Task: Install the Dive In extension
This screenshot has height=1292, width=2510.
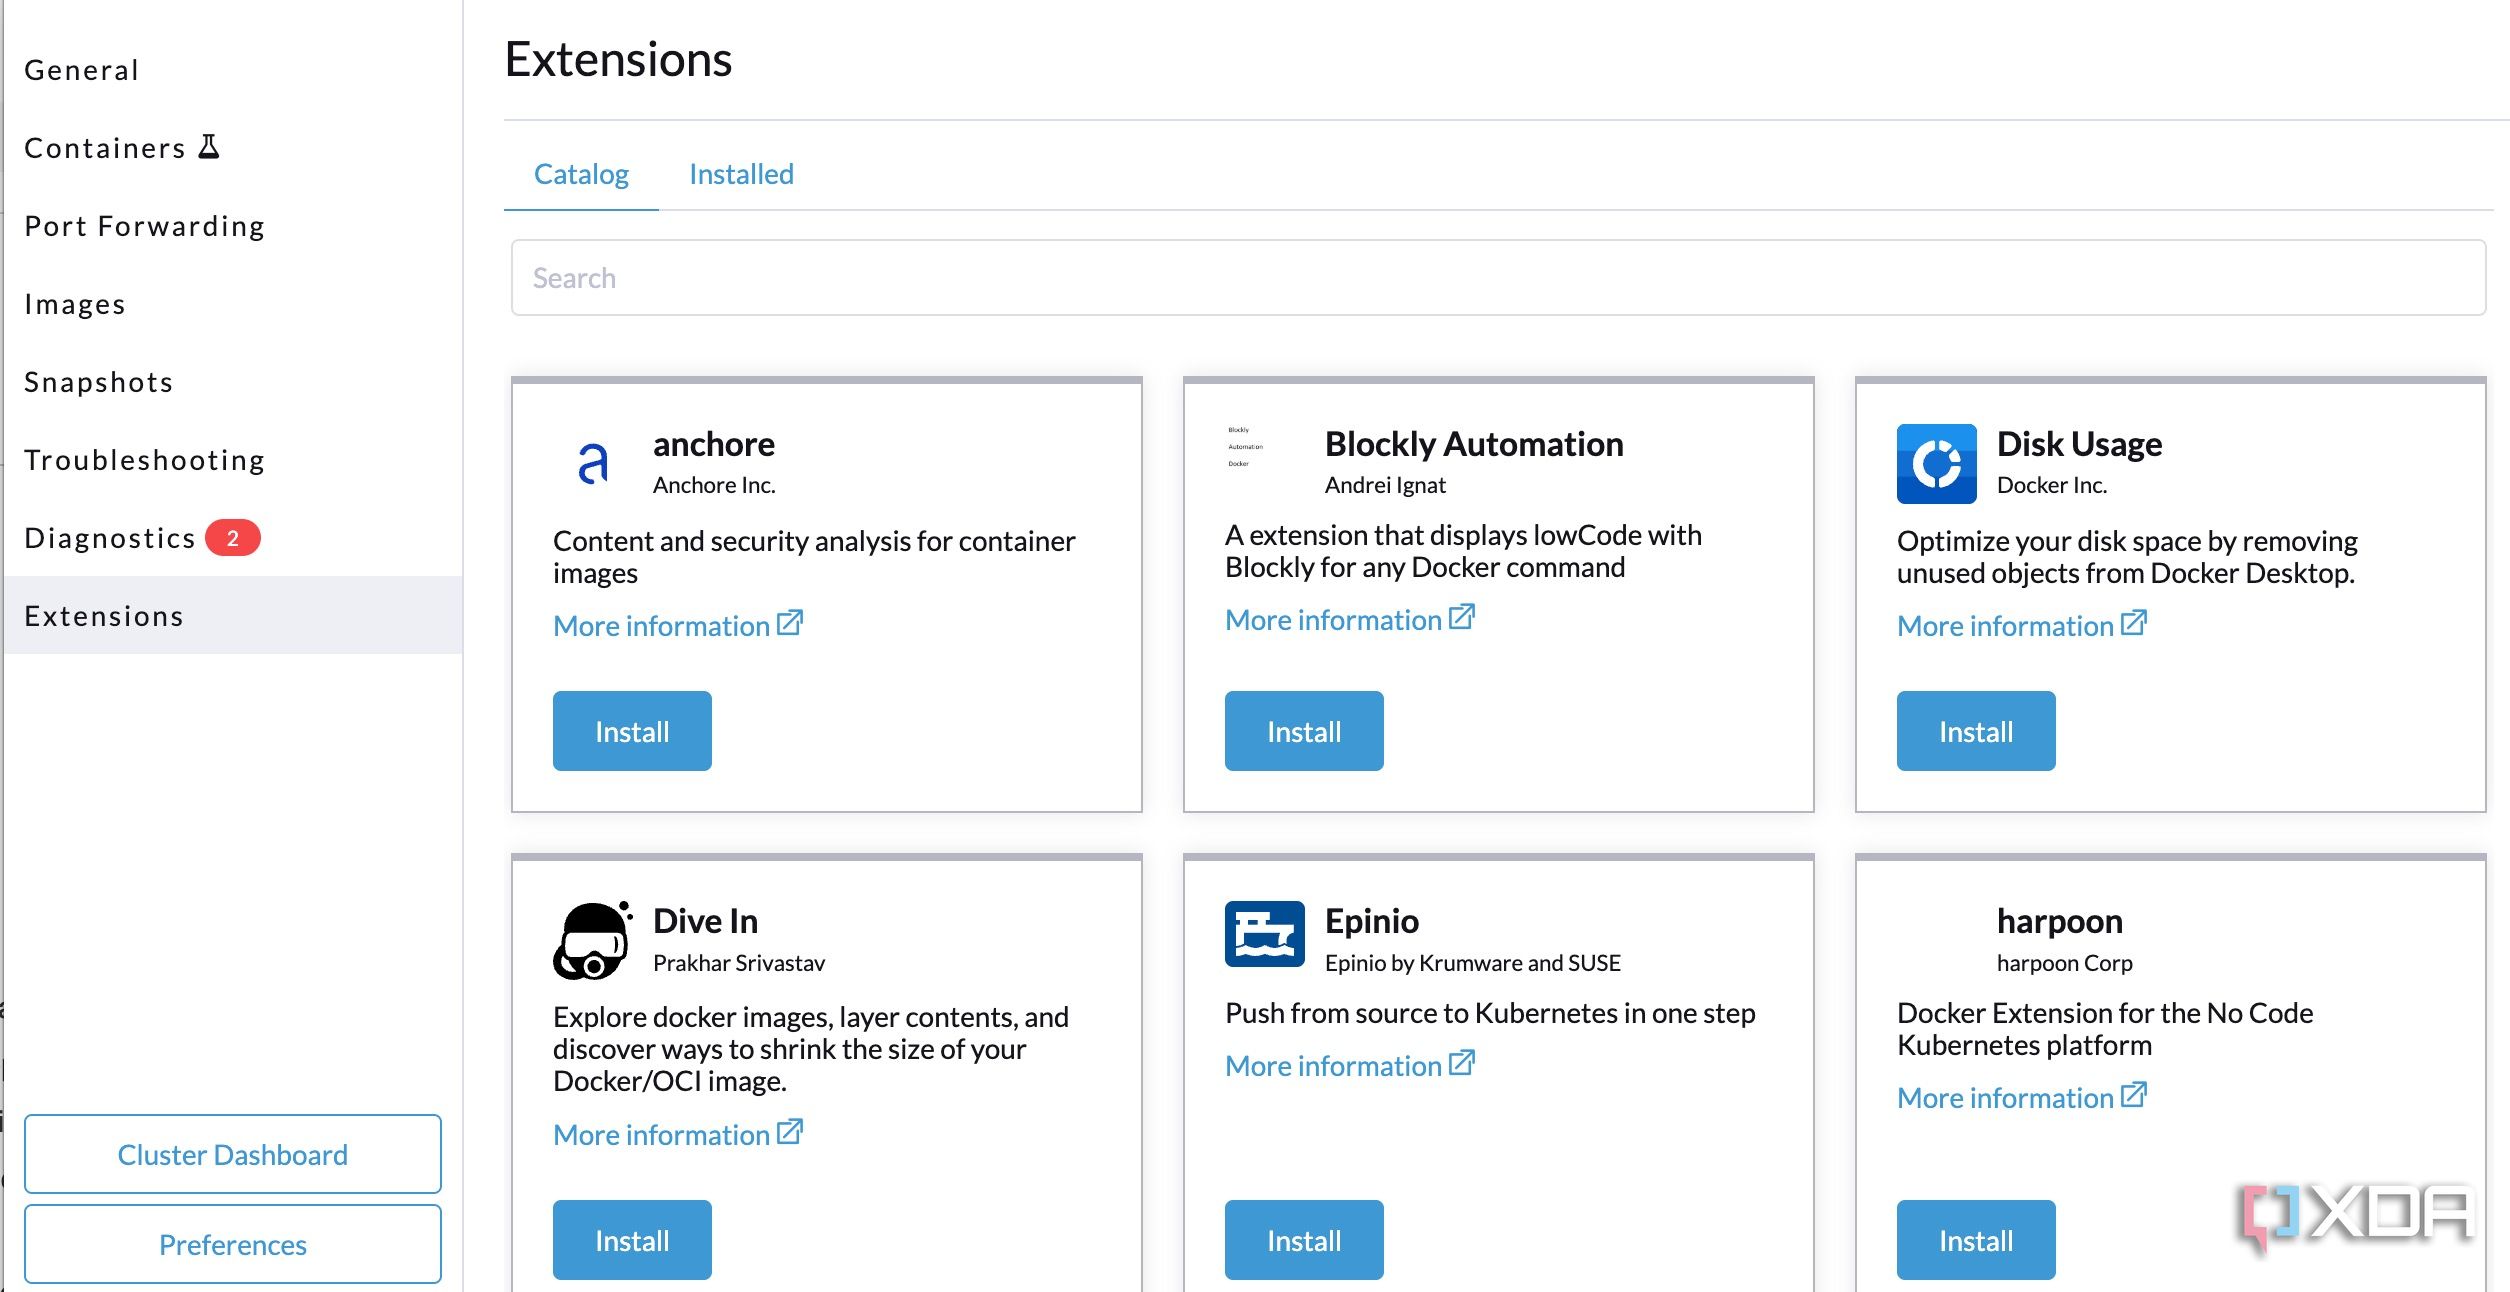Action: (632, 1240)
